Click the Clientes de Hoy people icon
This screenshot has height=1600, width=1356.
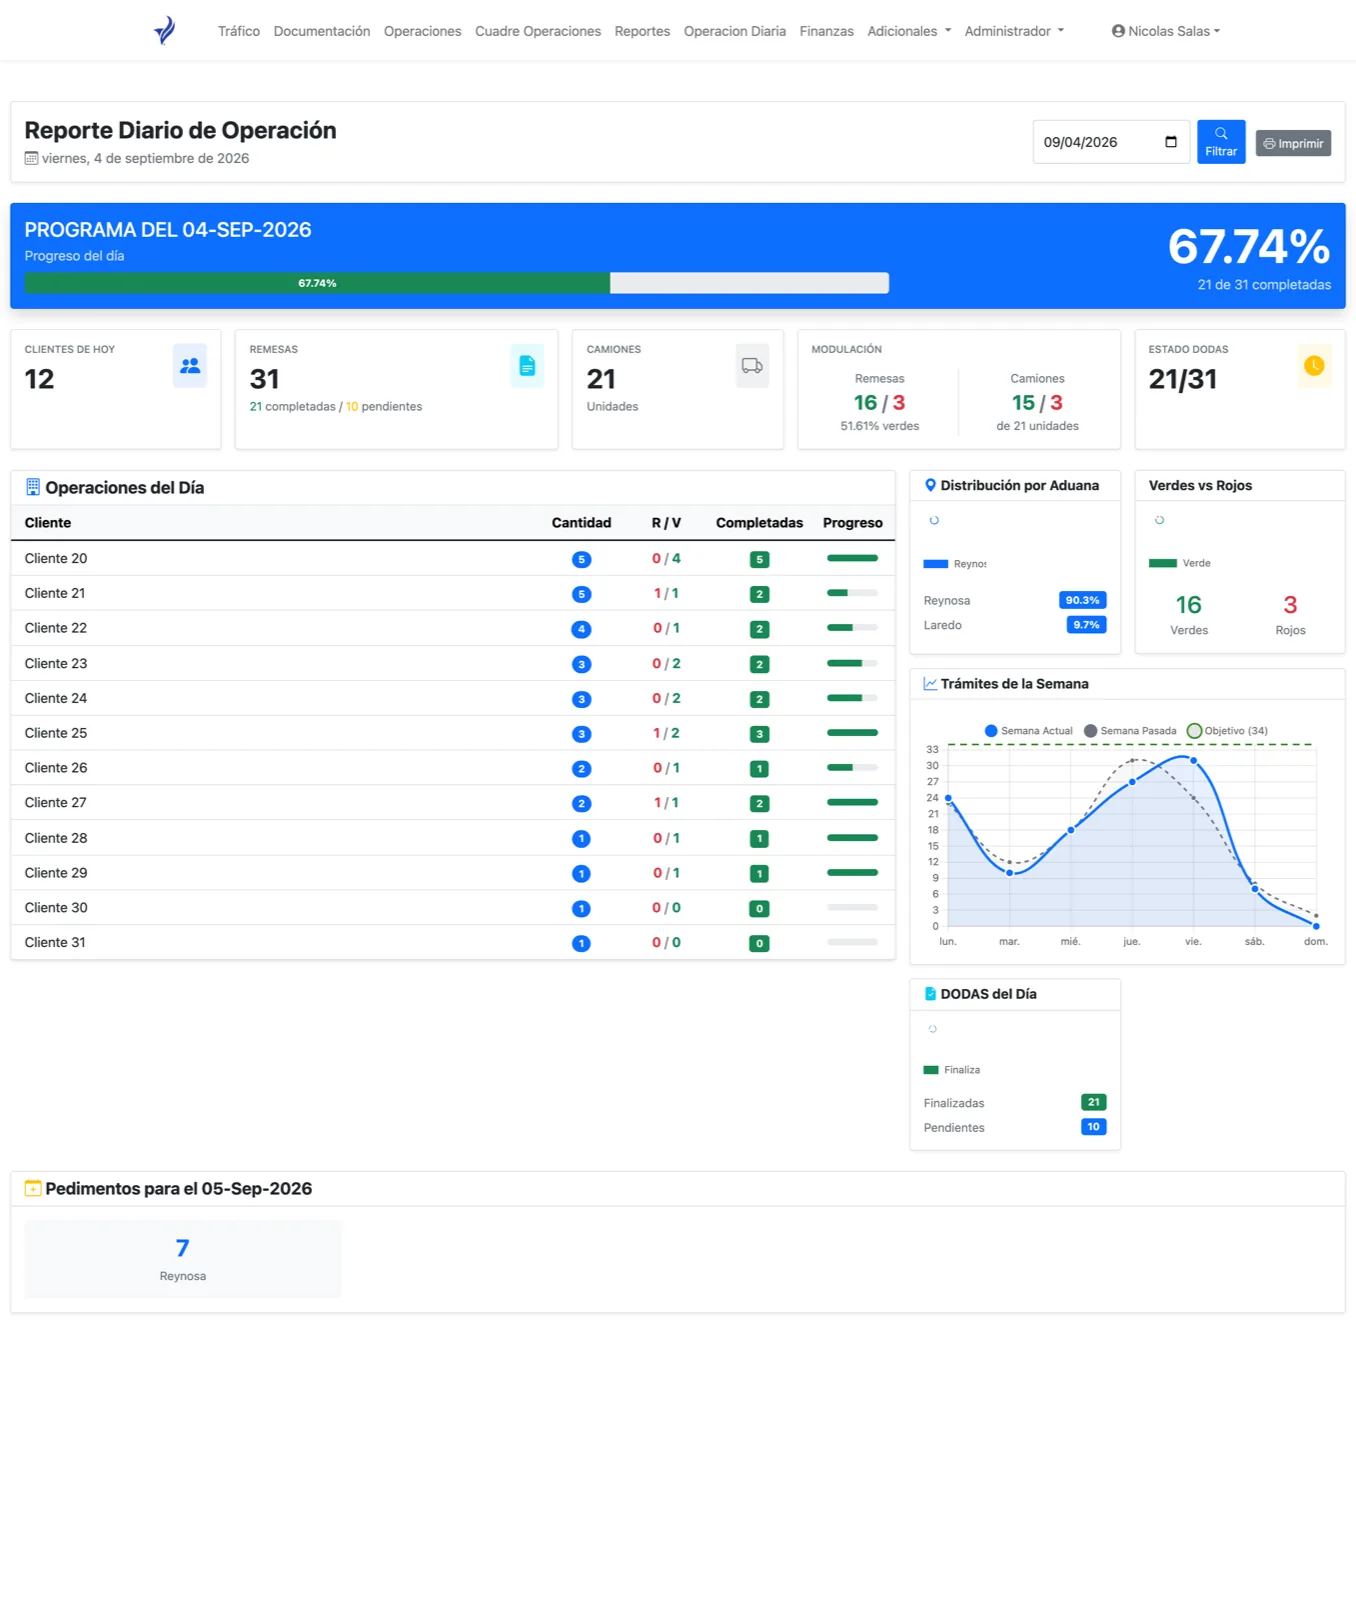pos(190,366)
